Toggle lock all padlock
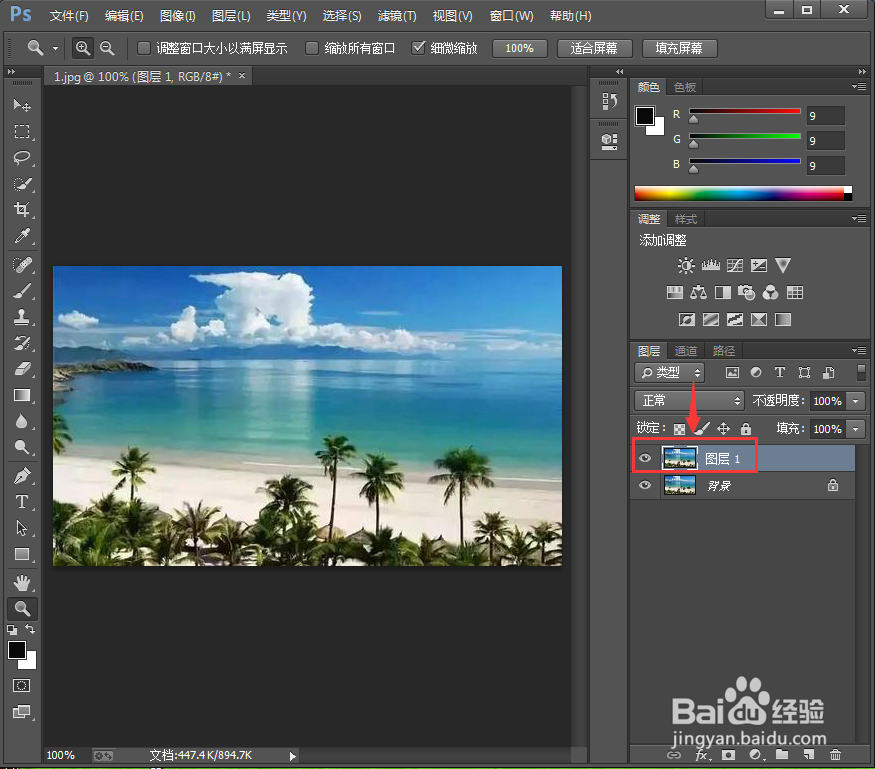Screen dimensions: 875x769 (x=746, y=429)
